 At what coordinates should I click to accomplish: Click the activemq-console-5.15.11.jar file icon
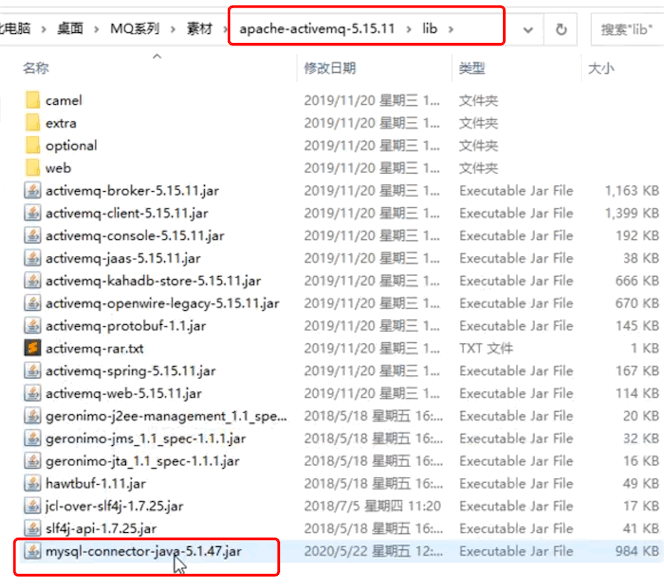pyautogui.click(x=33, y=235)
